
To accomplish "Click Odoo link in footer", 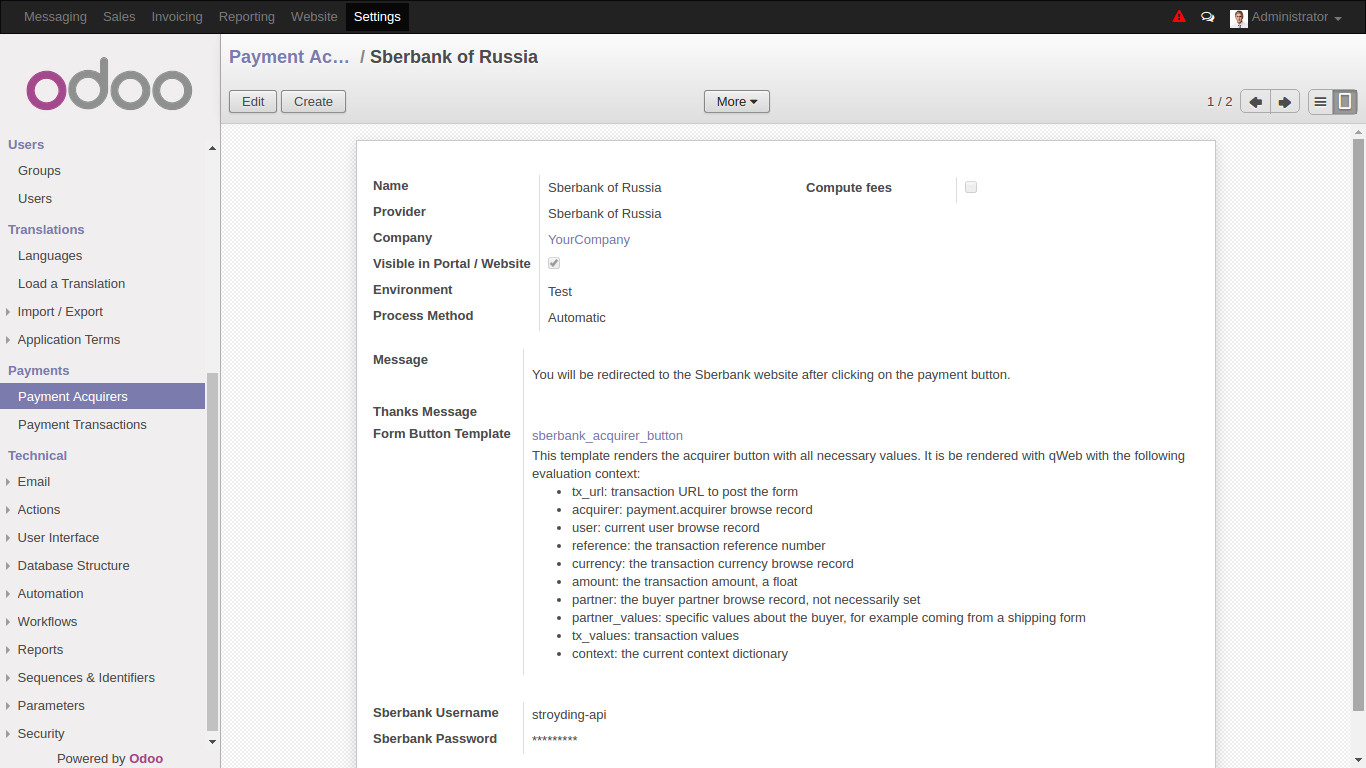I will point(146,759).
